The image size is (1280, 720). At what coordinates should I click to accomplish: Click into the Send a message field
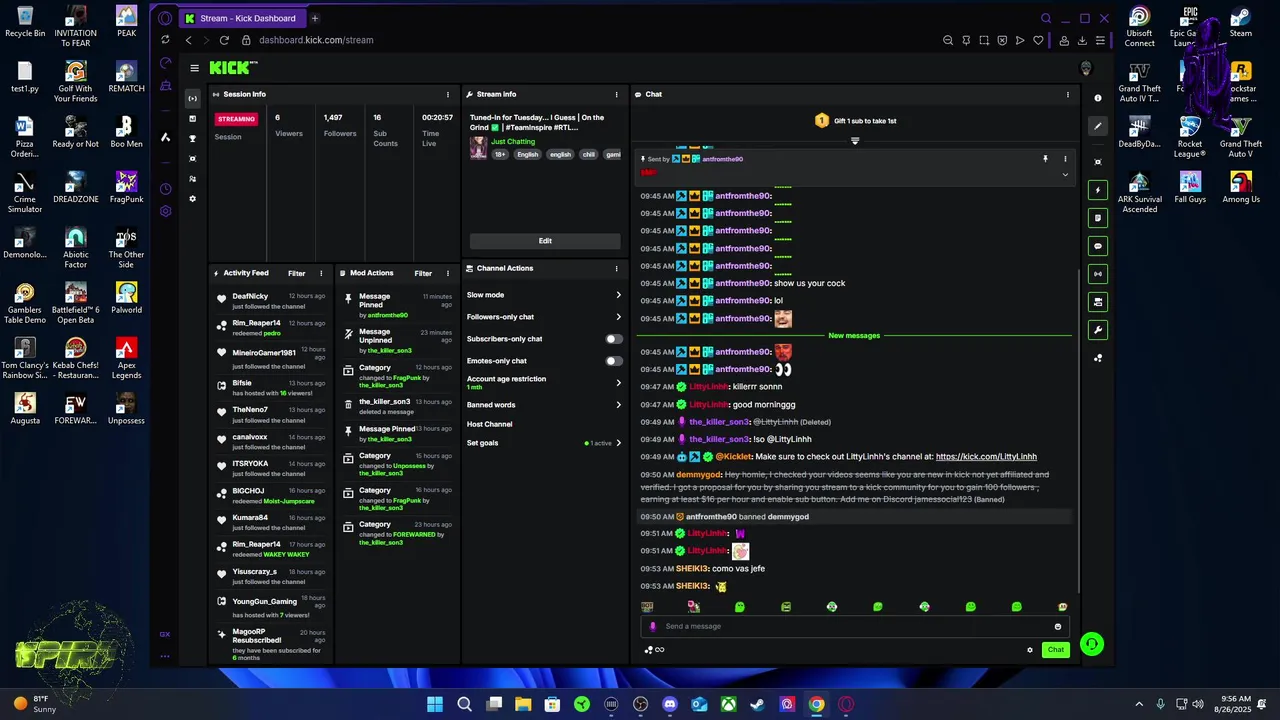click(x=855, y=627)
